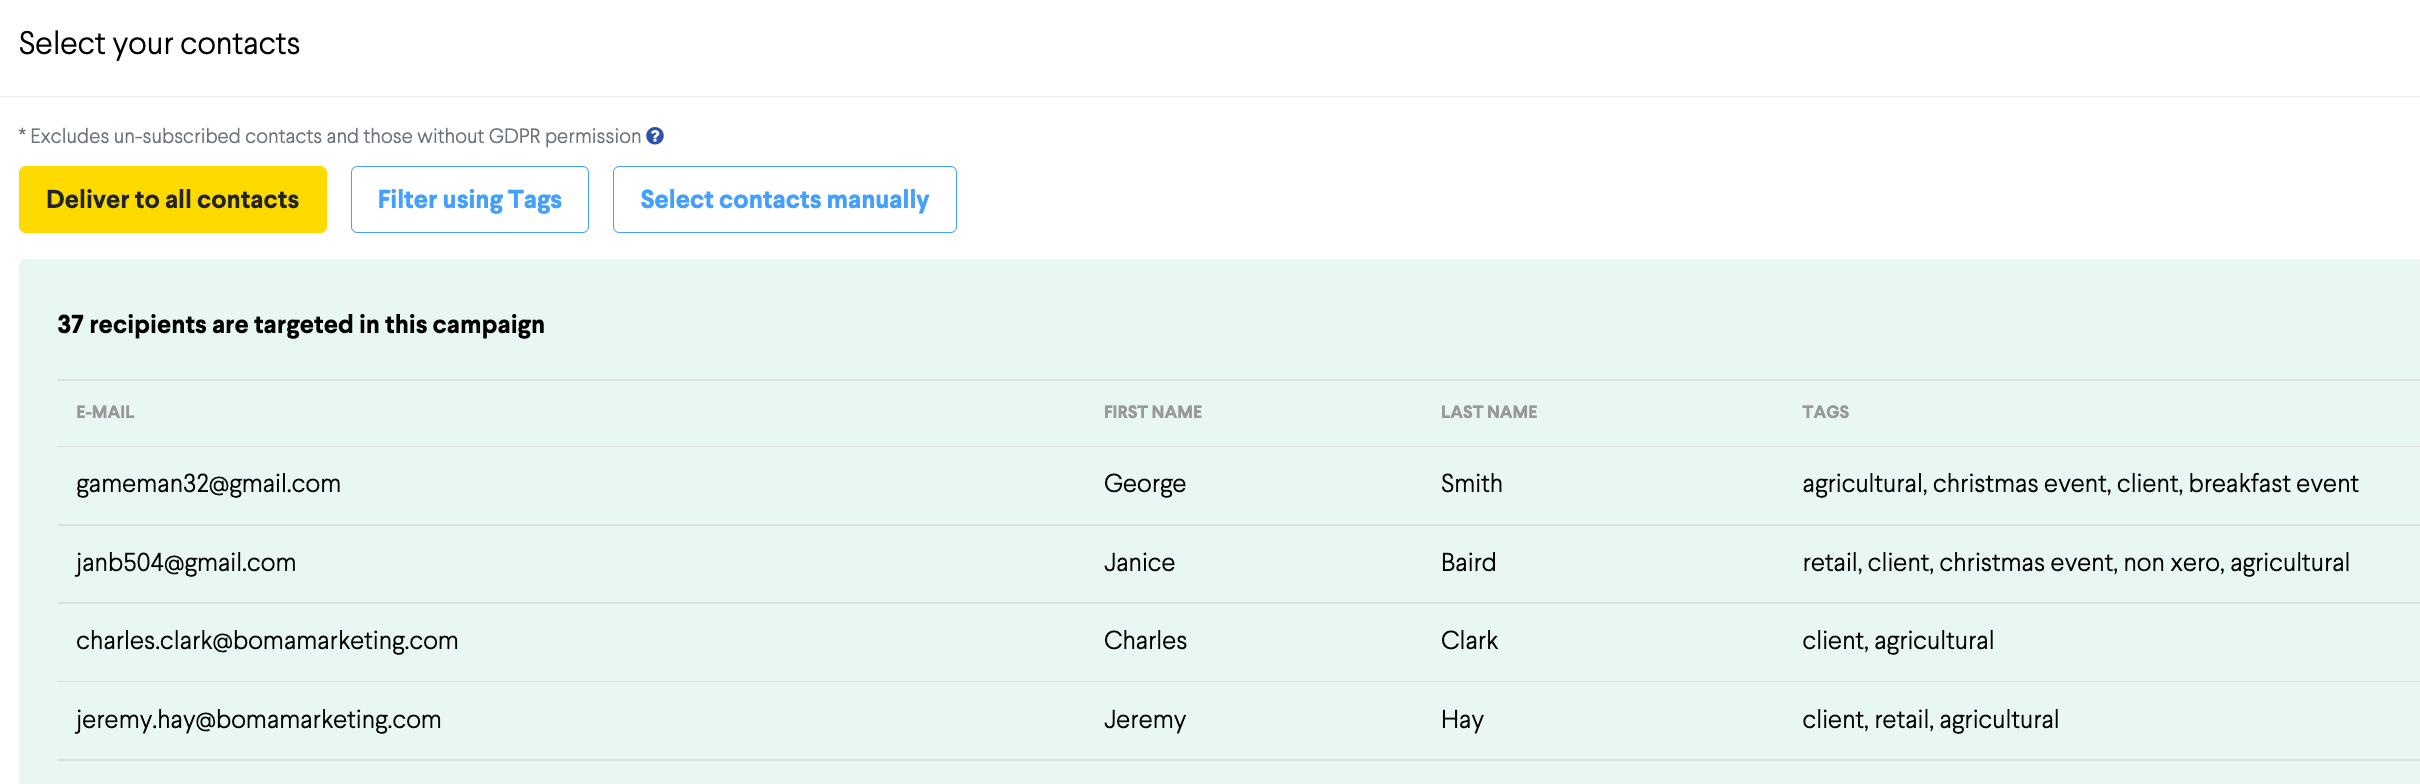Select the gameman32@gmail.com email cell
This screenshot has width=2420, height=784.
click(208, 484)
